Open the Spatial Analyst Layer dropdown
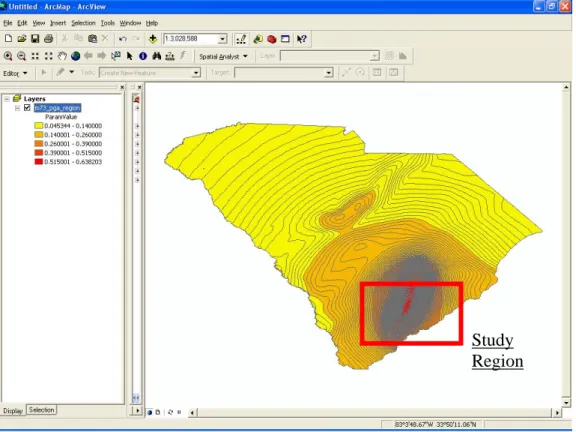This screenshot has height=432, width=576. pos(374,56)
